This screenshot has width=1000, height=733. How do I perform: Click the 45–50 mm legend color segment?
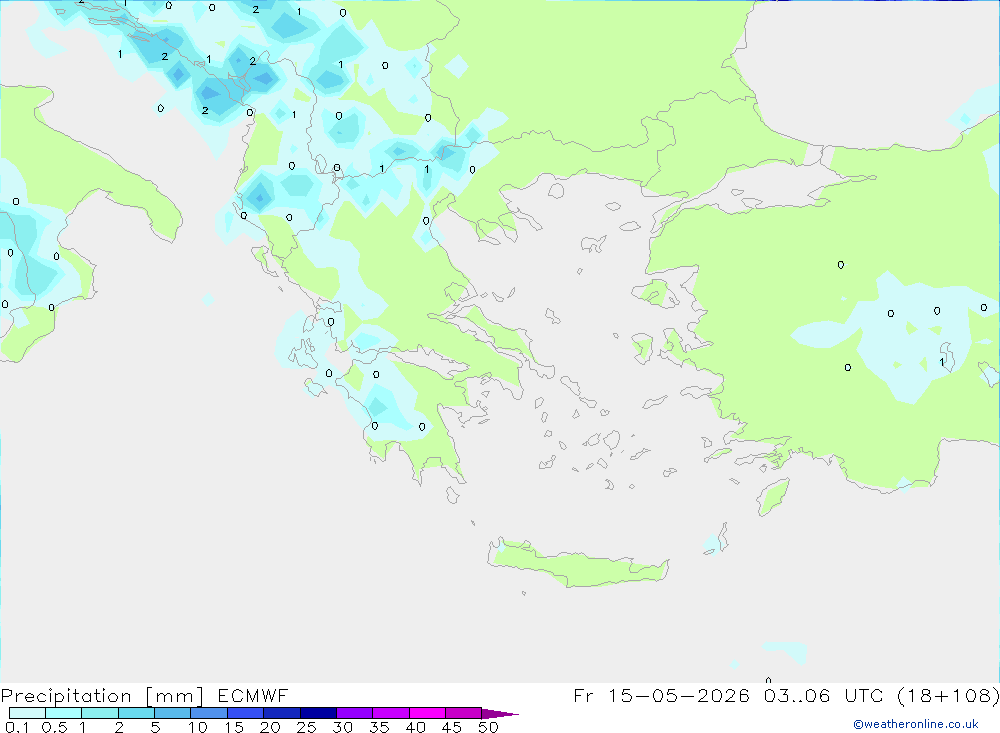(x=464, y=713)
